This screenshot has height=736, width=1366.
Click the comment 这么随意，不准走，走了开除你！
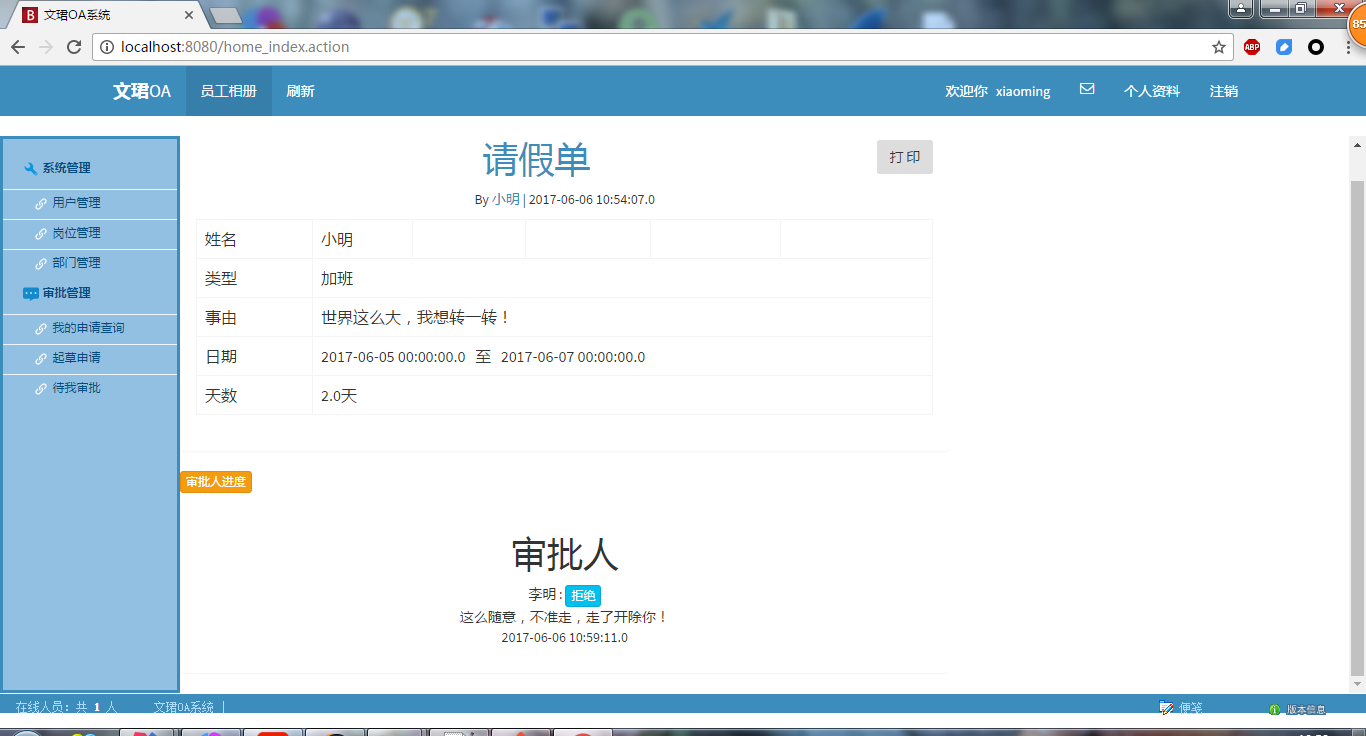point(564,617)
